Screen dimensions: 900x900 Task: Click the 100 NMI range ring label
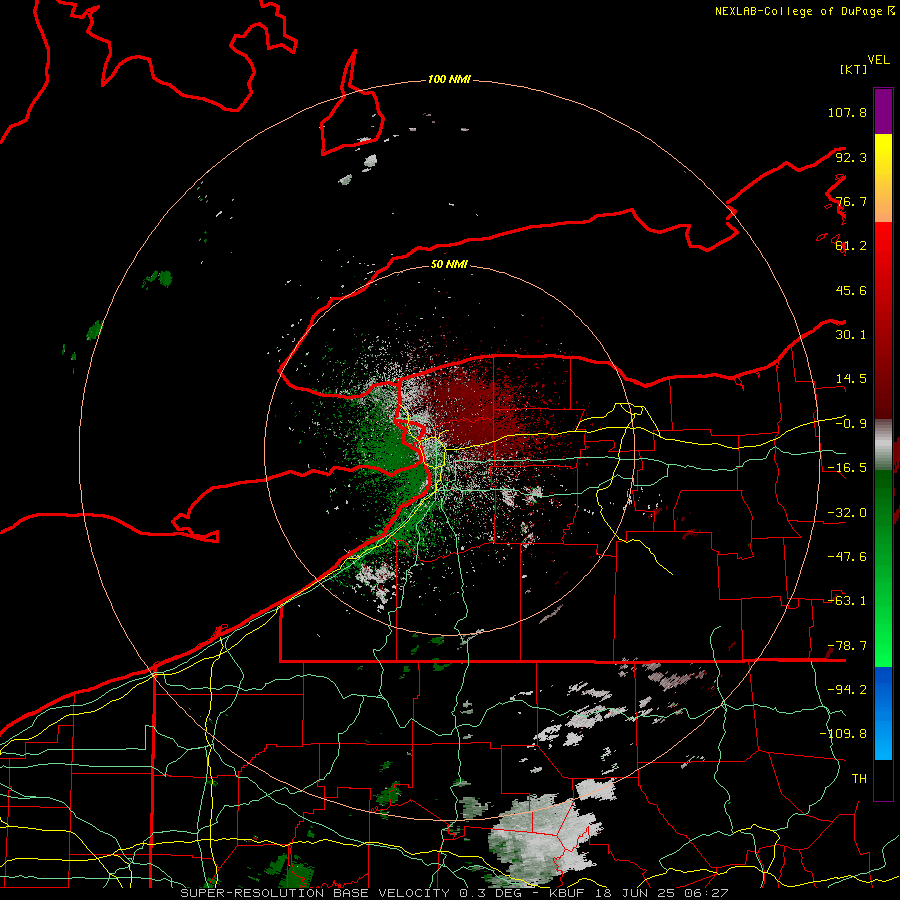pyautogui.click(x=449, y=79)
